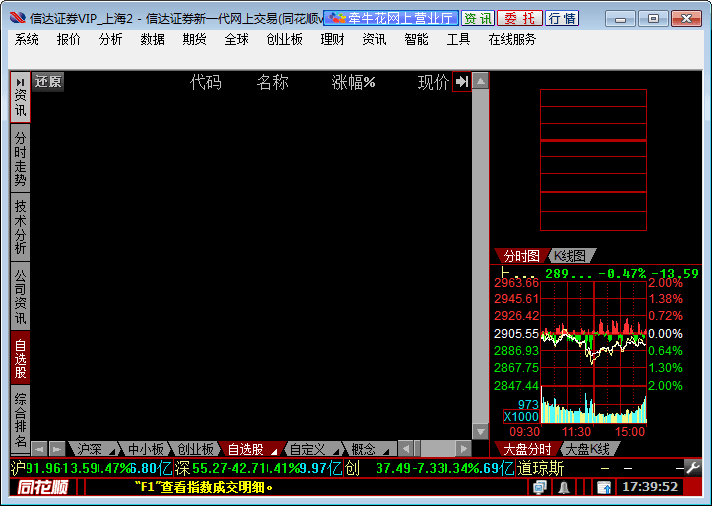Click the horizontal scrollbar thumb below the list
Image resolution: width=712 pixels, height=506 pixels.
[417, 449]
